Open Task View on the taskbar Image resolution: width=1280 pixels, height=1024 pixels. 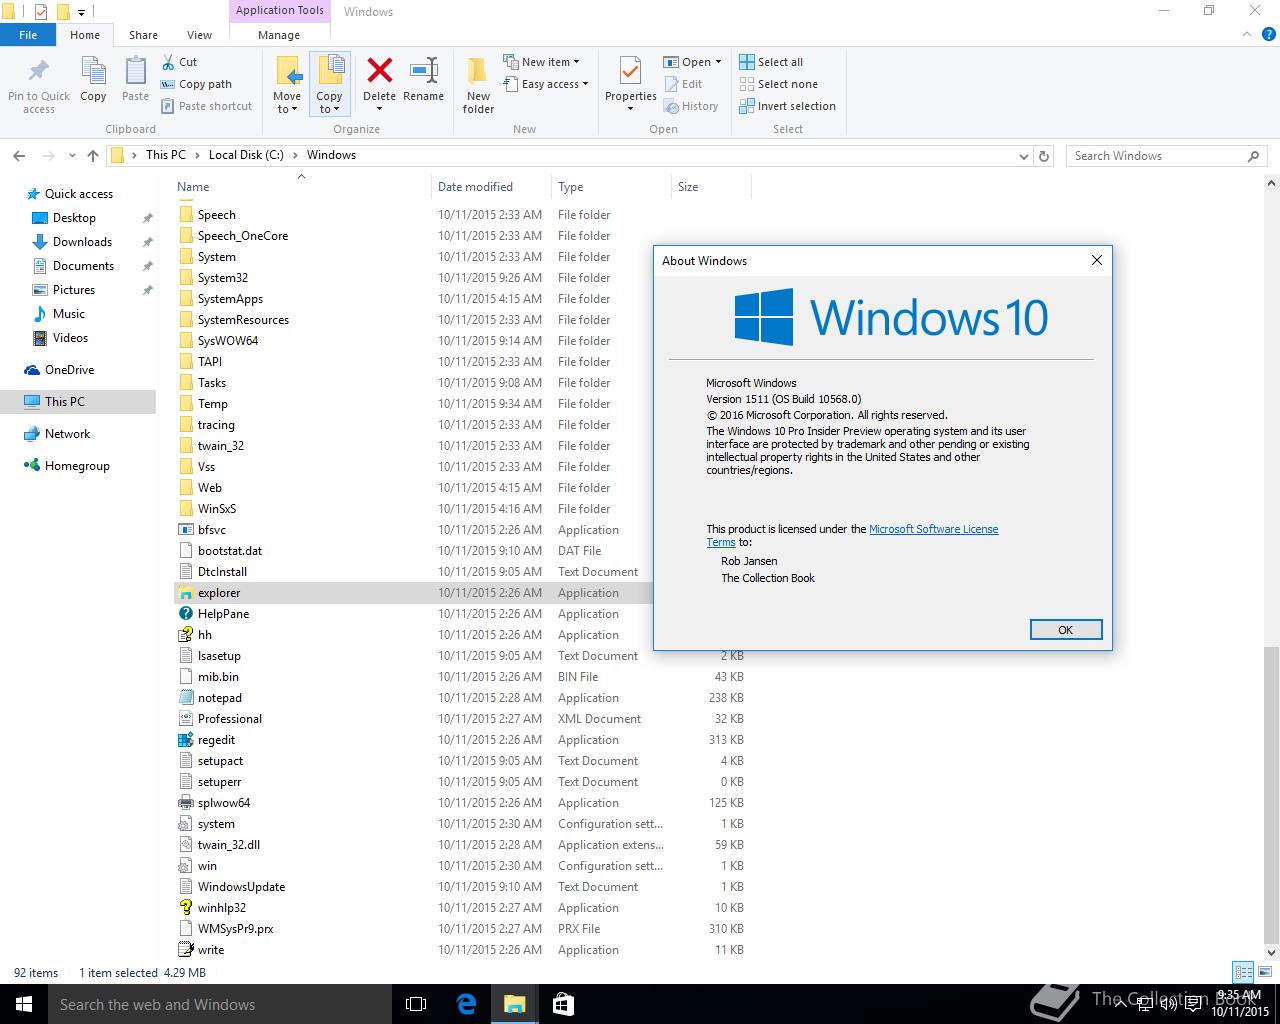point(416,1004)
